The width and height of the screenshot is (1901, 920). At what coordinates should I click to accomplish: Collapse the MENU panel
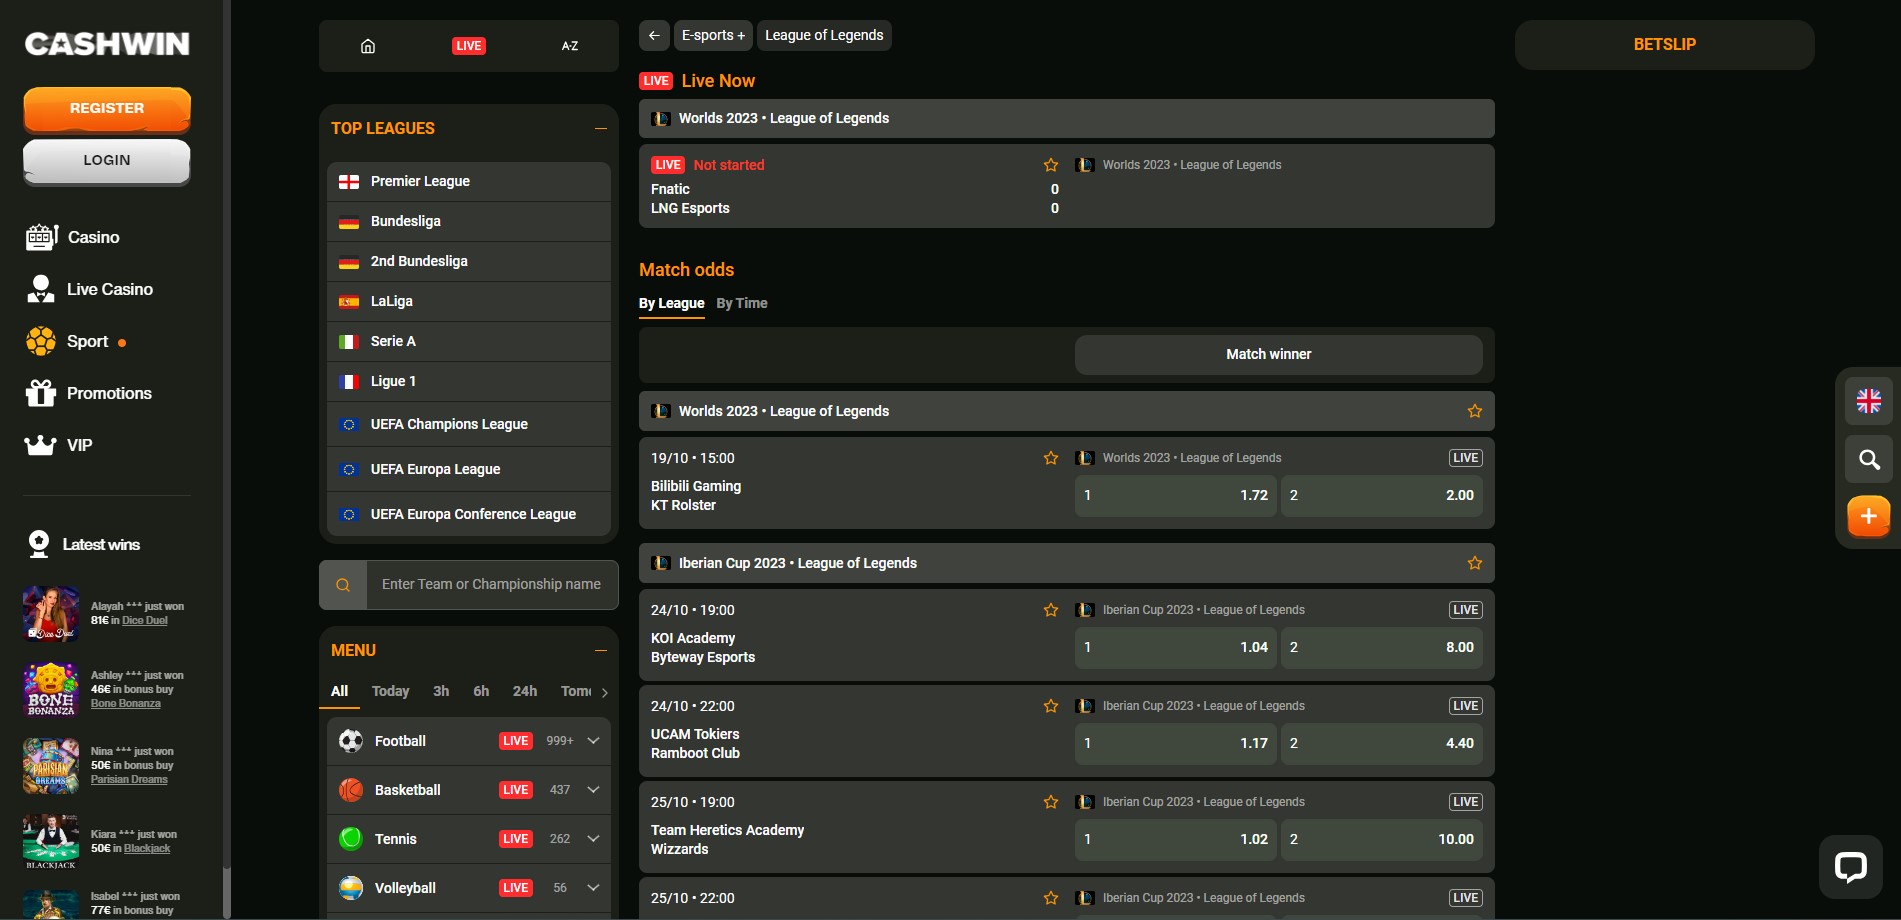[601, 650]
